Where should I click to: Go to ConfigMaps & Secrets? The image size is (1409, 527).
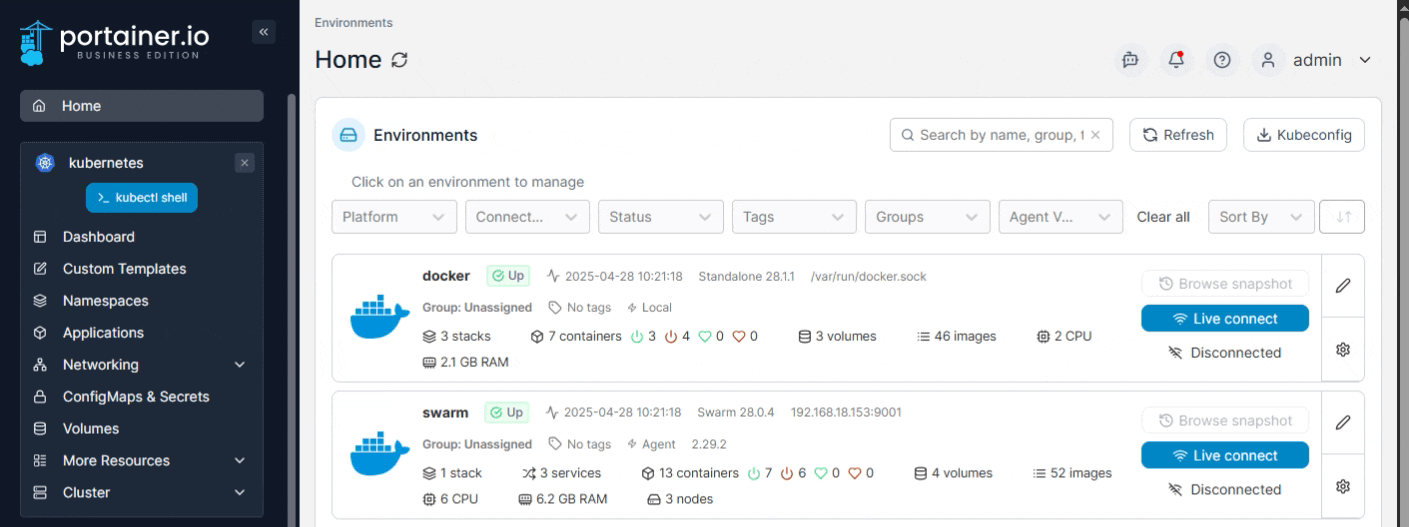pos(136,397)
